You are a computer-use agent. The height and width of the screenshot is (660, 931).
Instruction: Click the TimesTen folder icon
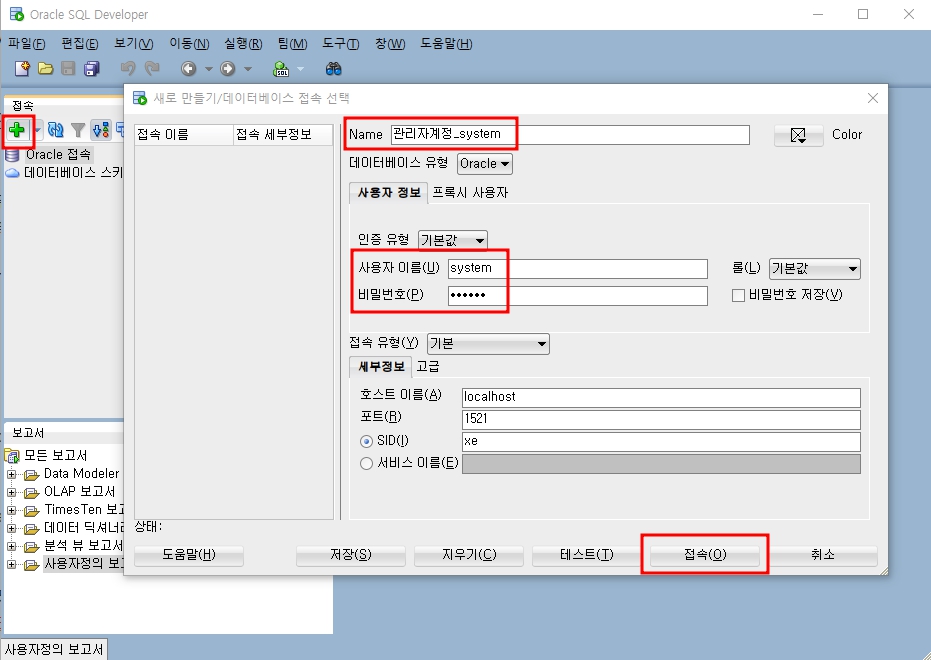[31, 510]
